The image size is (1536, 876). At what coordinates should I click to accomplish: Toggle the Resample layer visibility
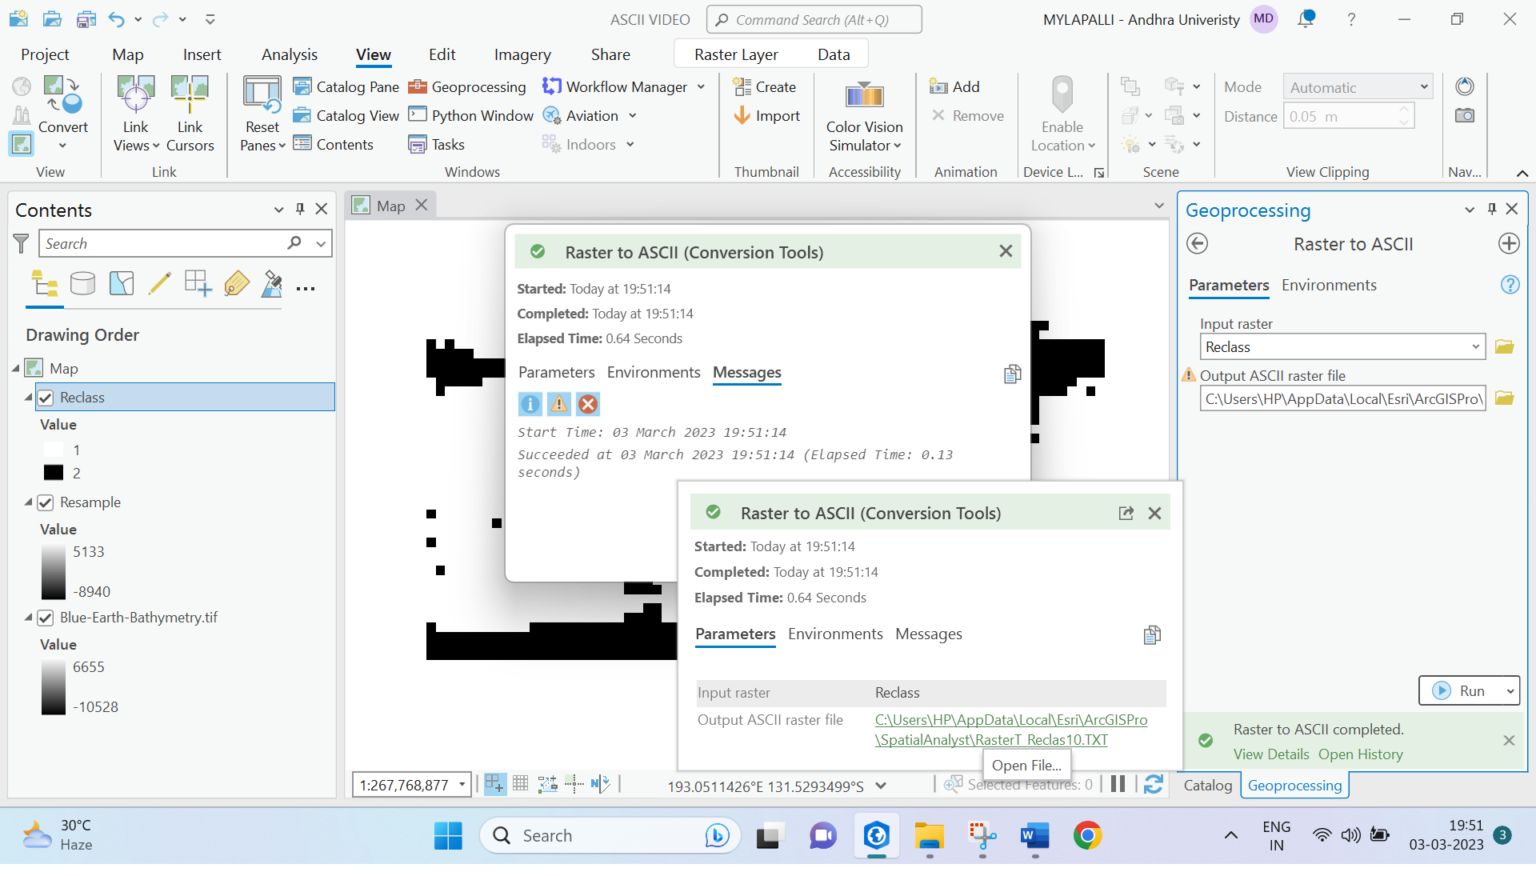[45, 502]
